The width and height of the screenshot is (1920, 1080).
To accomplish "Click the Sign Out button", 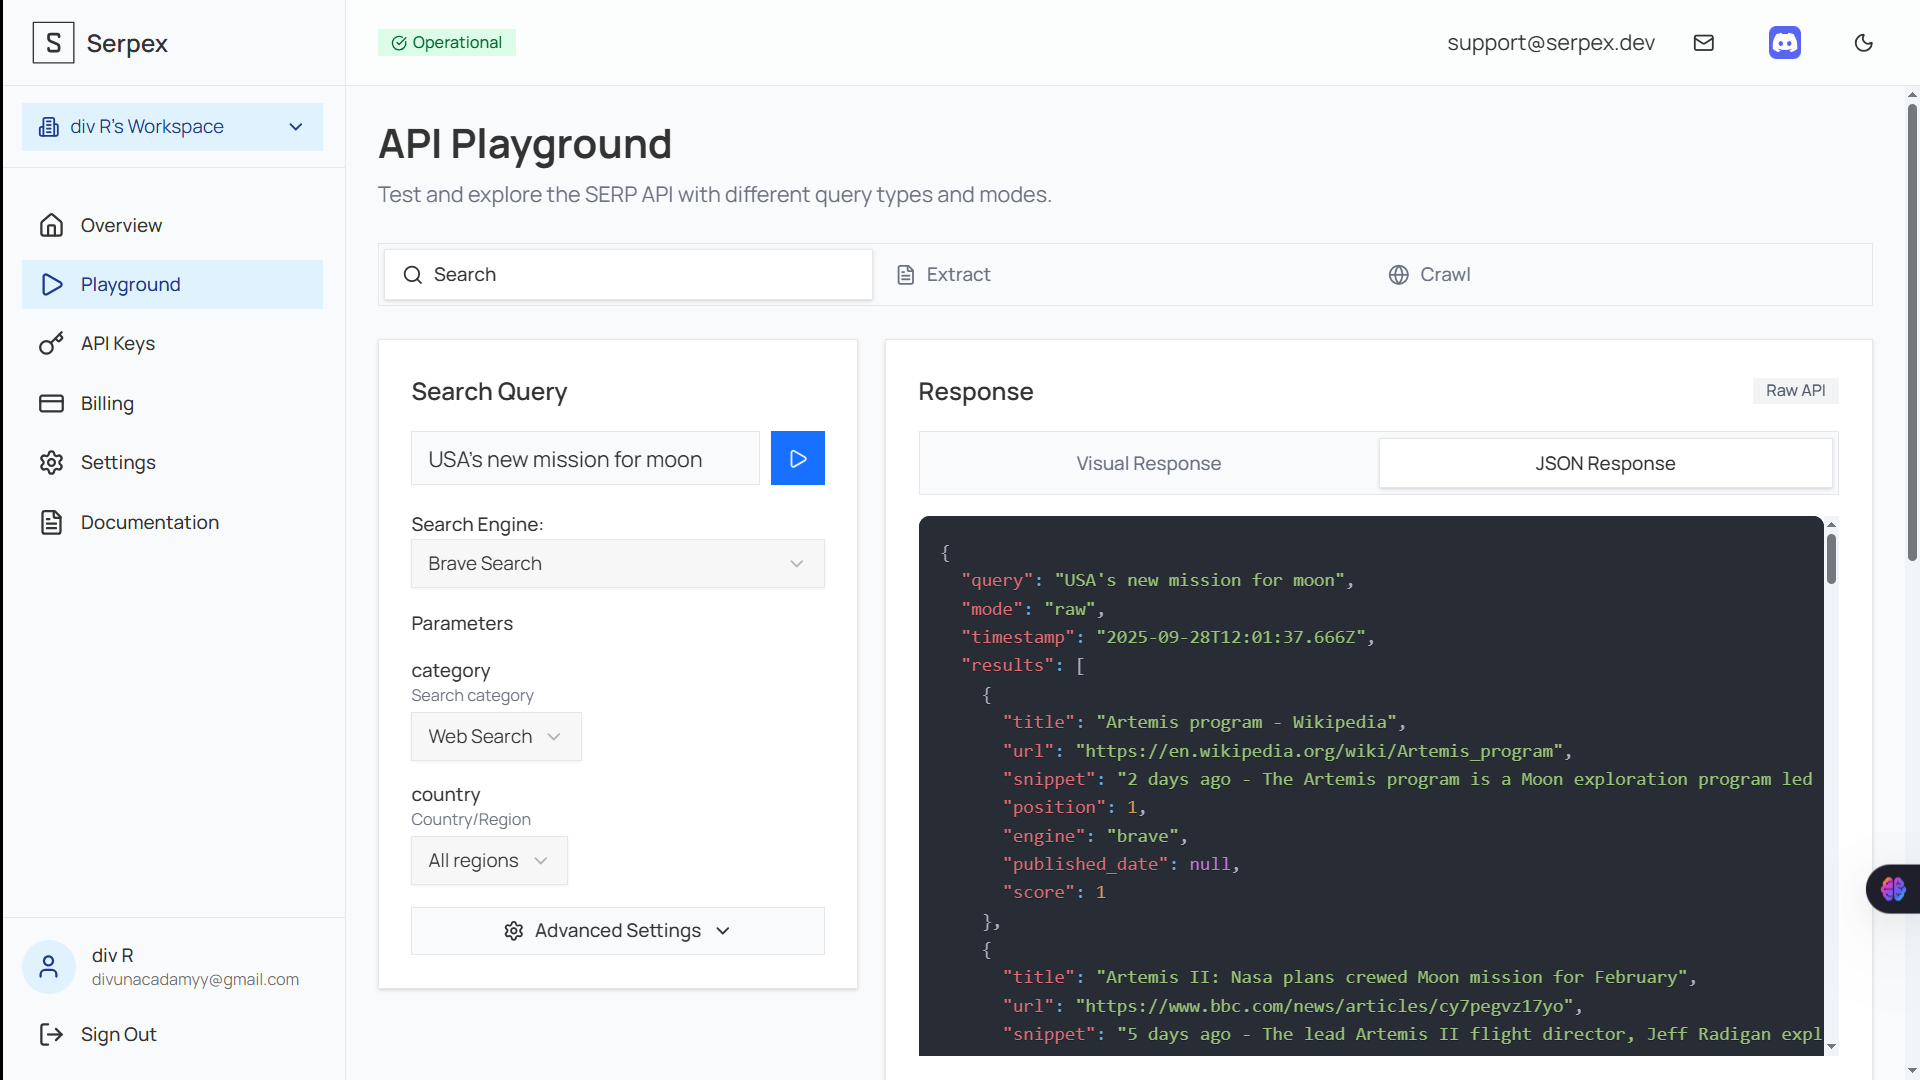I will 118,1034.
